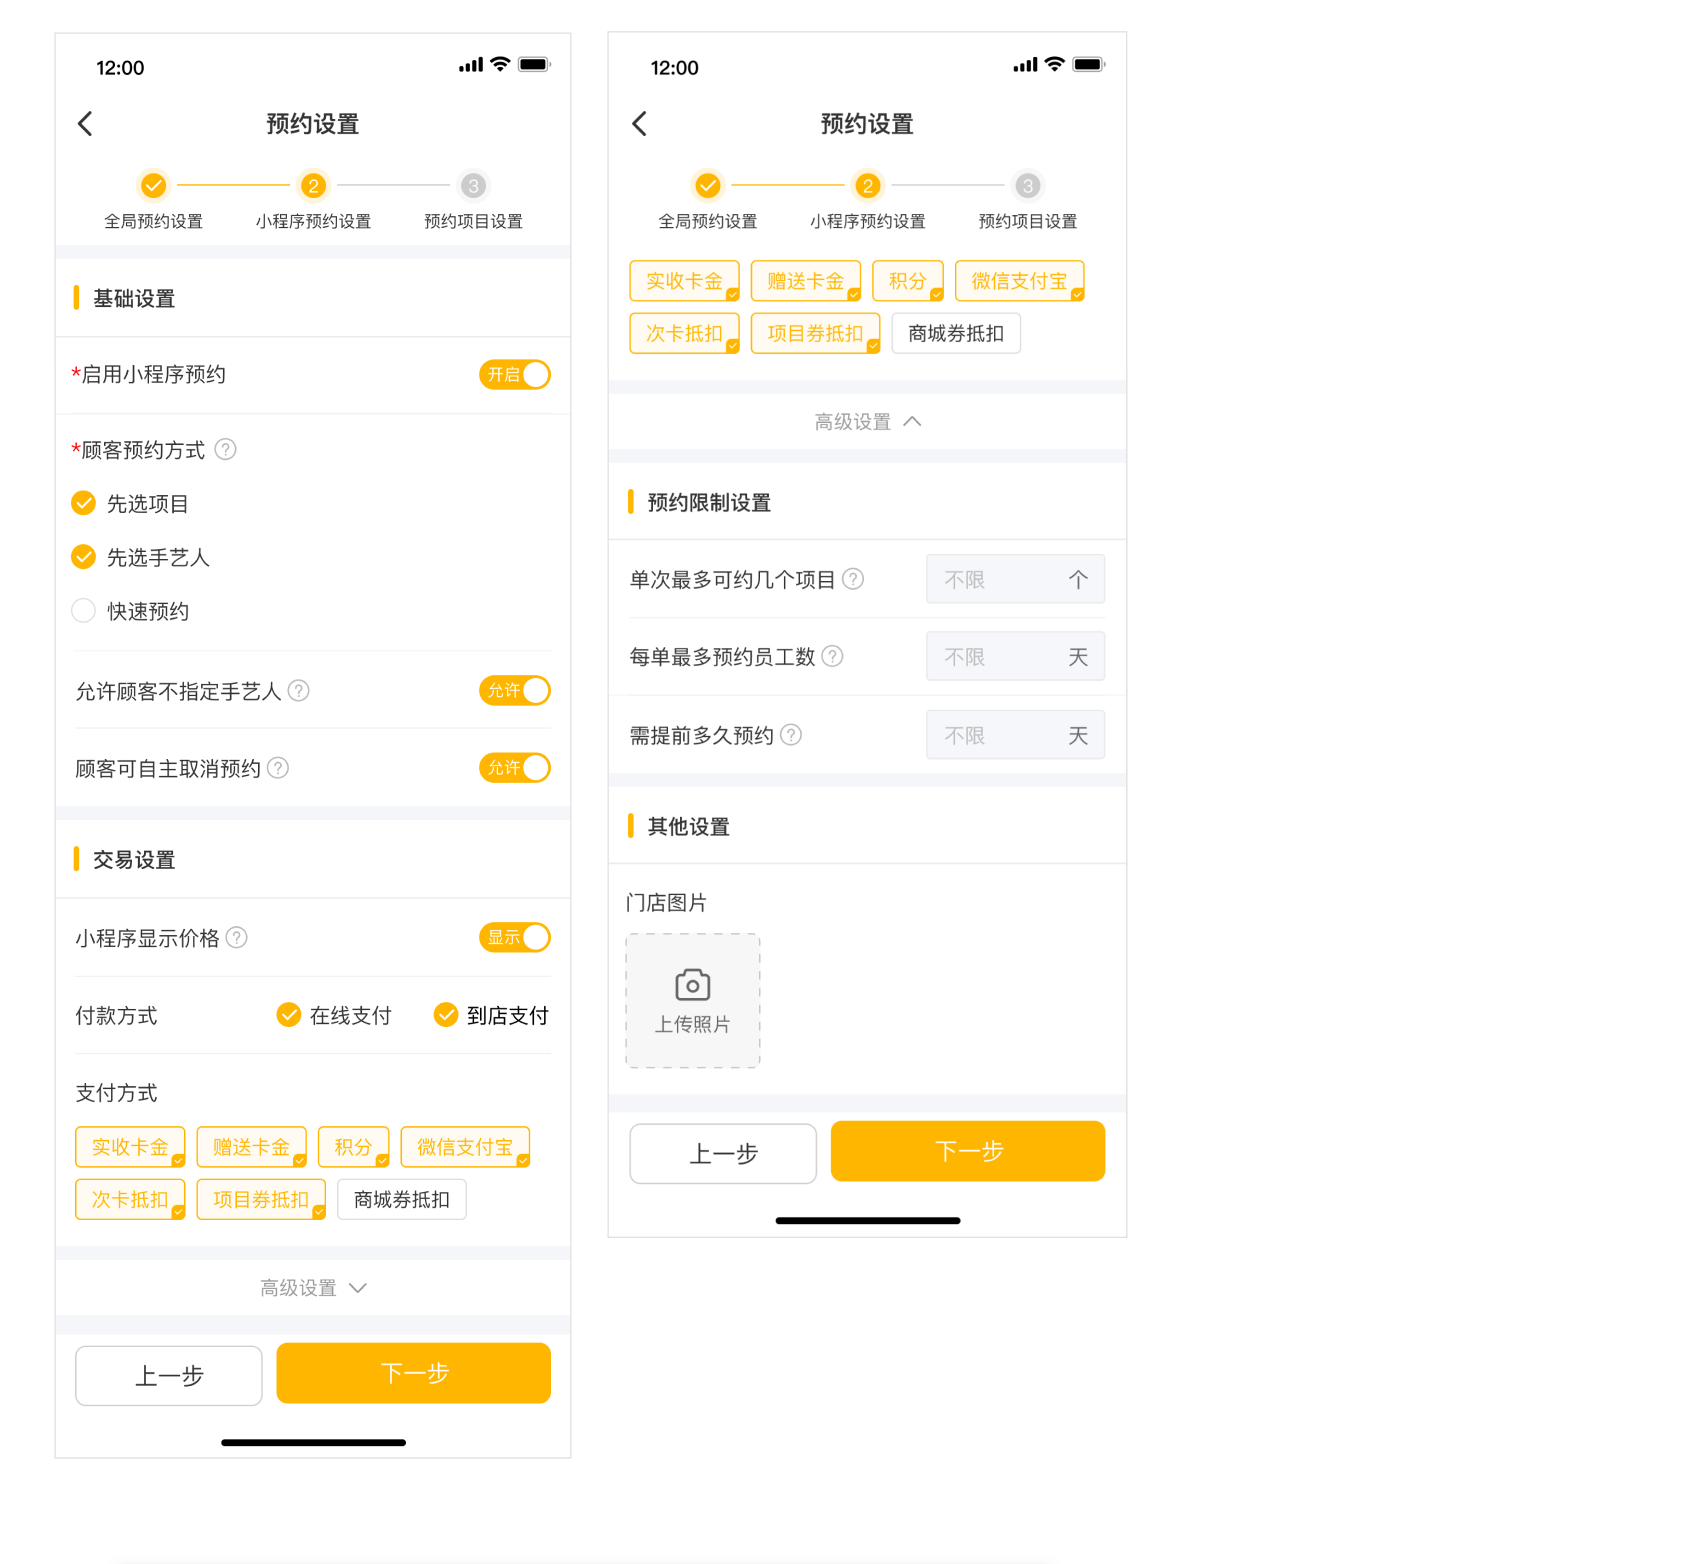Click help icon next to 顾客可自主取消预约
The height and width of the screenshot is (1564, 1698).
coord(279,768)
